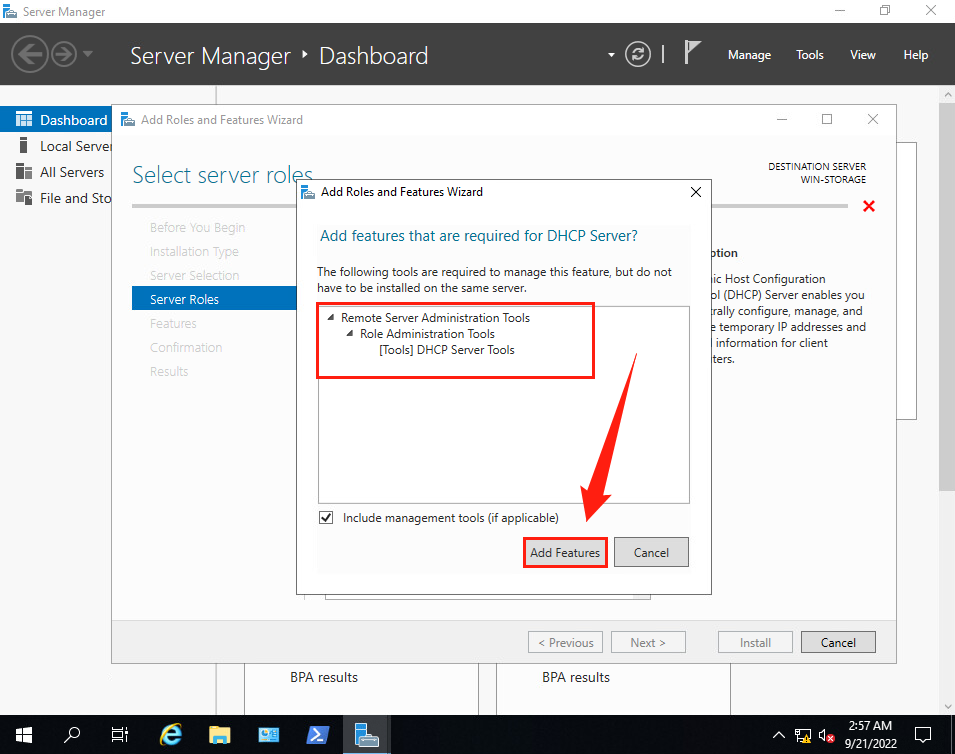Click the All Servers icon in sidebar
This screenshot has width=955, height=754.
point(24,172)
